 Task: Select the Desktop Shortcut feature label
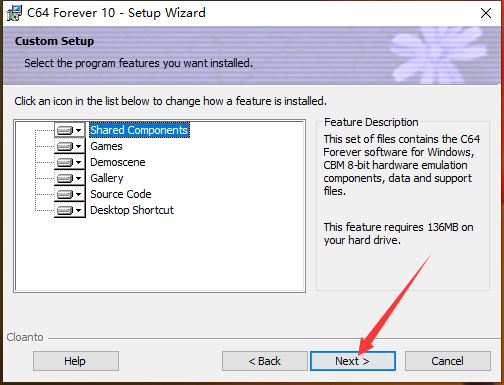coord(132,210)
